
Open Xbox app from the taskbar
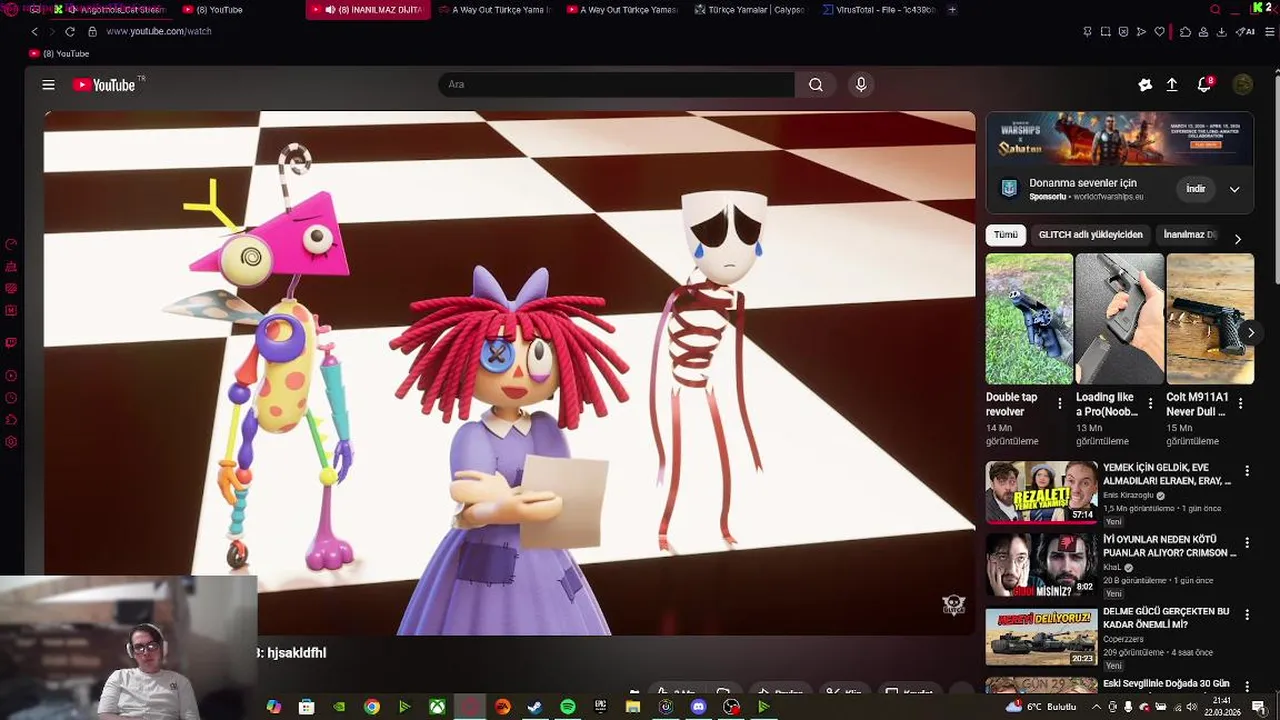(x=437, y=707)
